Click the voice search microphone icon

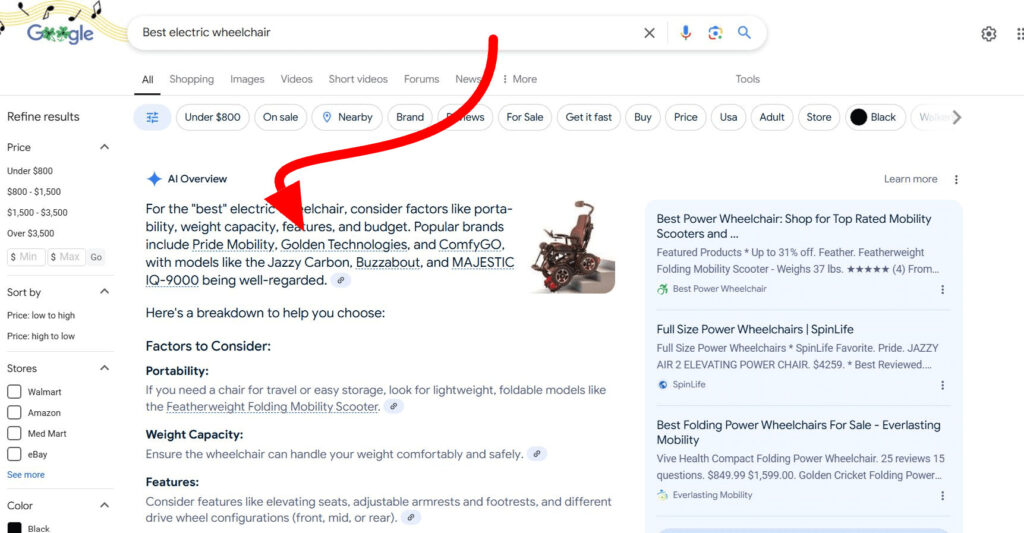click(x=685, y=33)
